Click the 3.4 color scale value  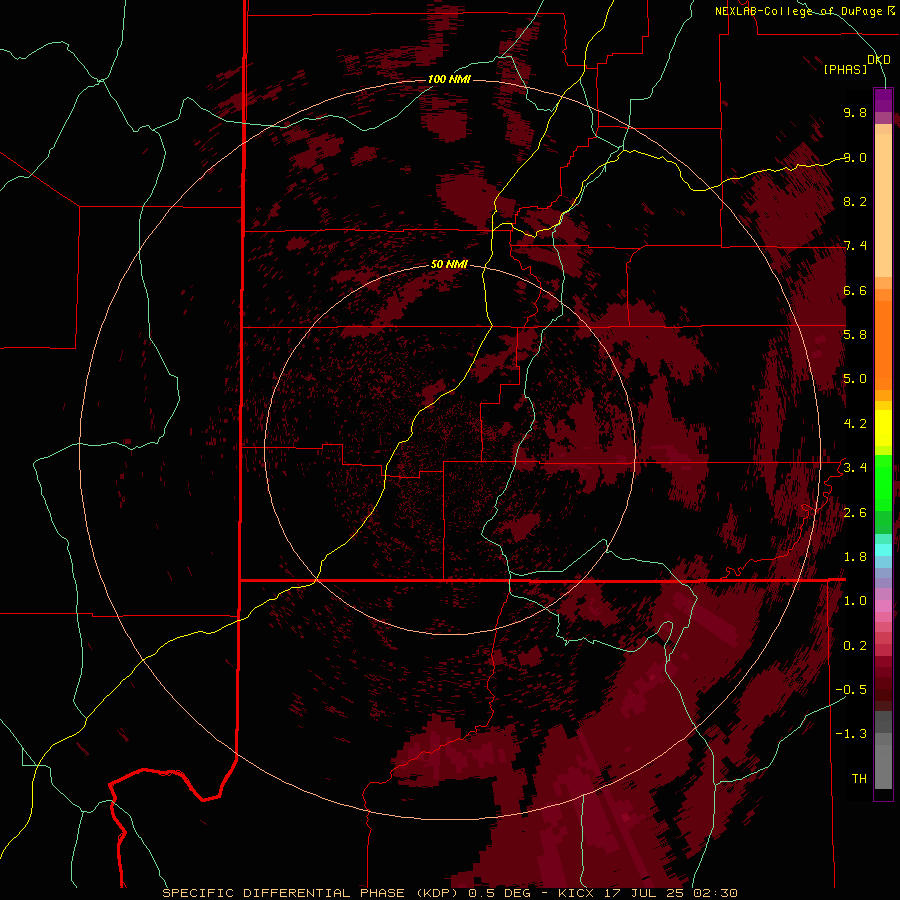[x=855, y=468]
